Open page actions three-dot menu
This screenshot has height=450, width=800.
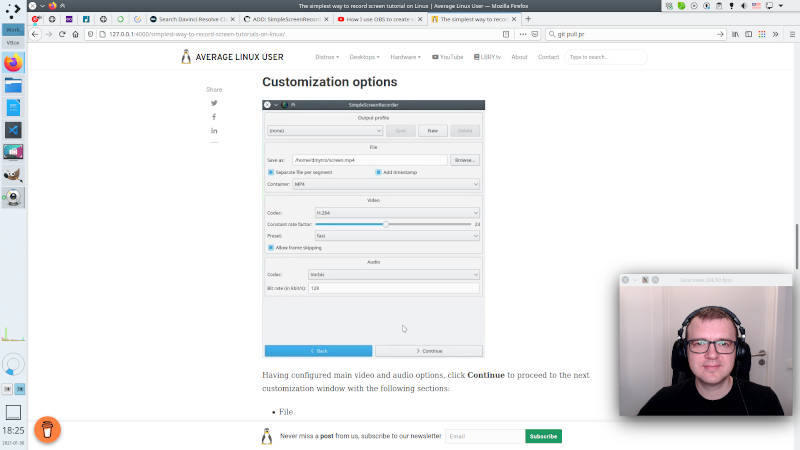click(522, 34)
